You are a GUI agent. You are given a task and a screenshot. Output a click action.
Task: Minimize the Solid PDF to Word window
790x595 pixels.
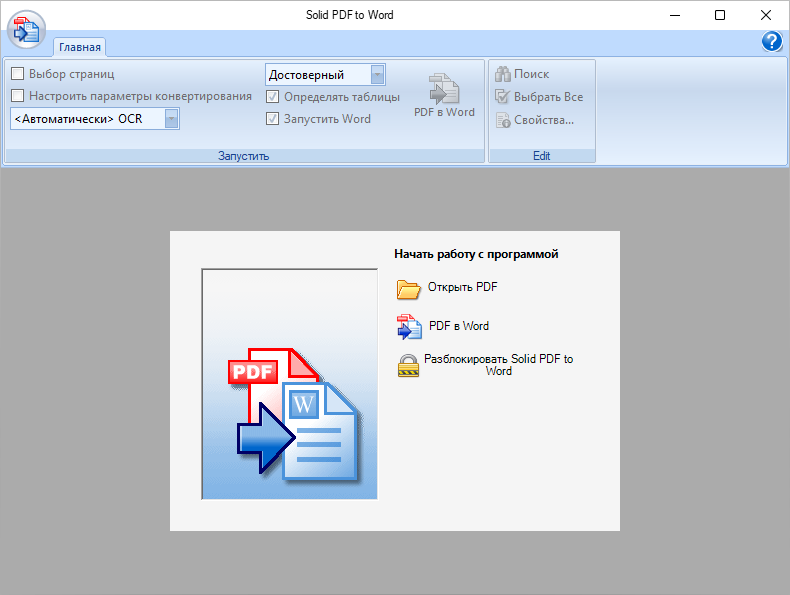tap(675, 15)
